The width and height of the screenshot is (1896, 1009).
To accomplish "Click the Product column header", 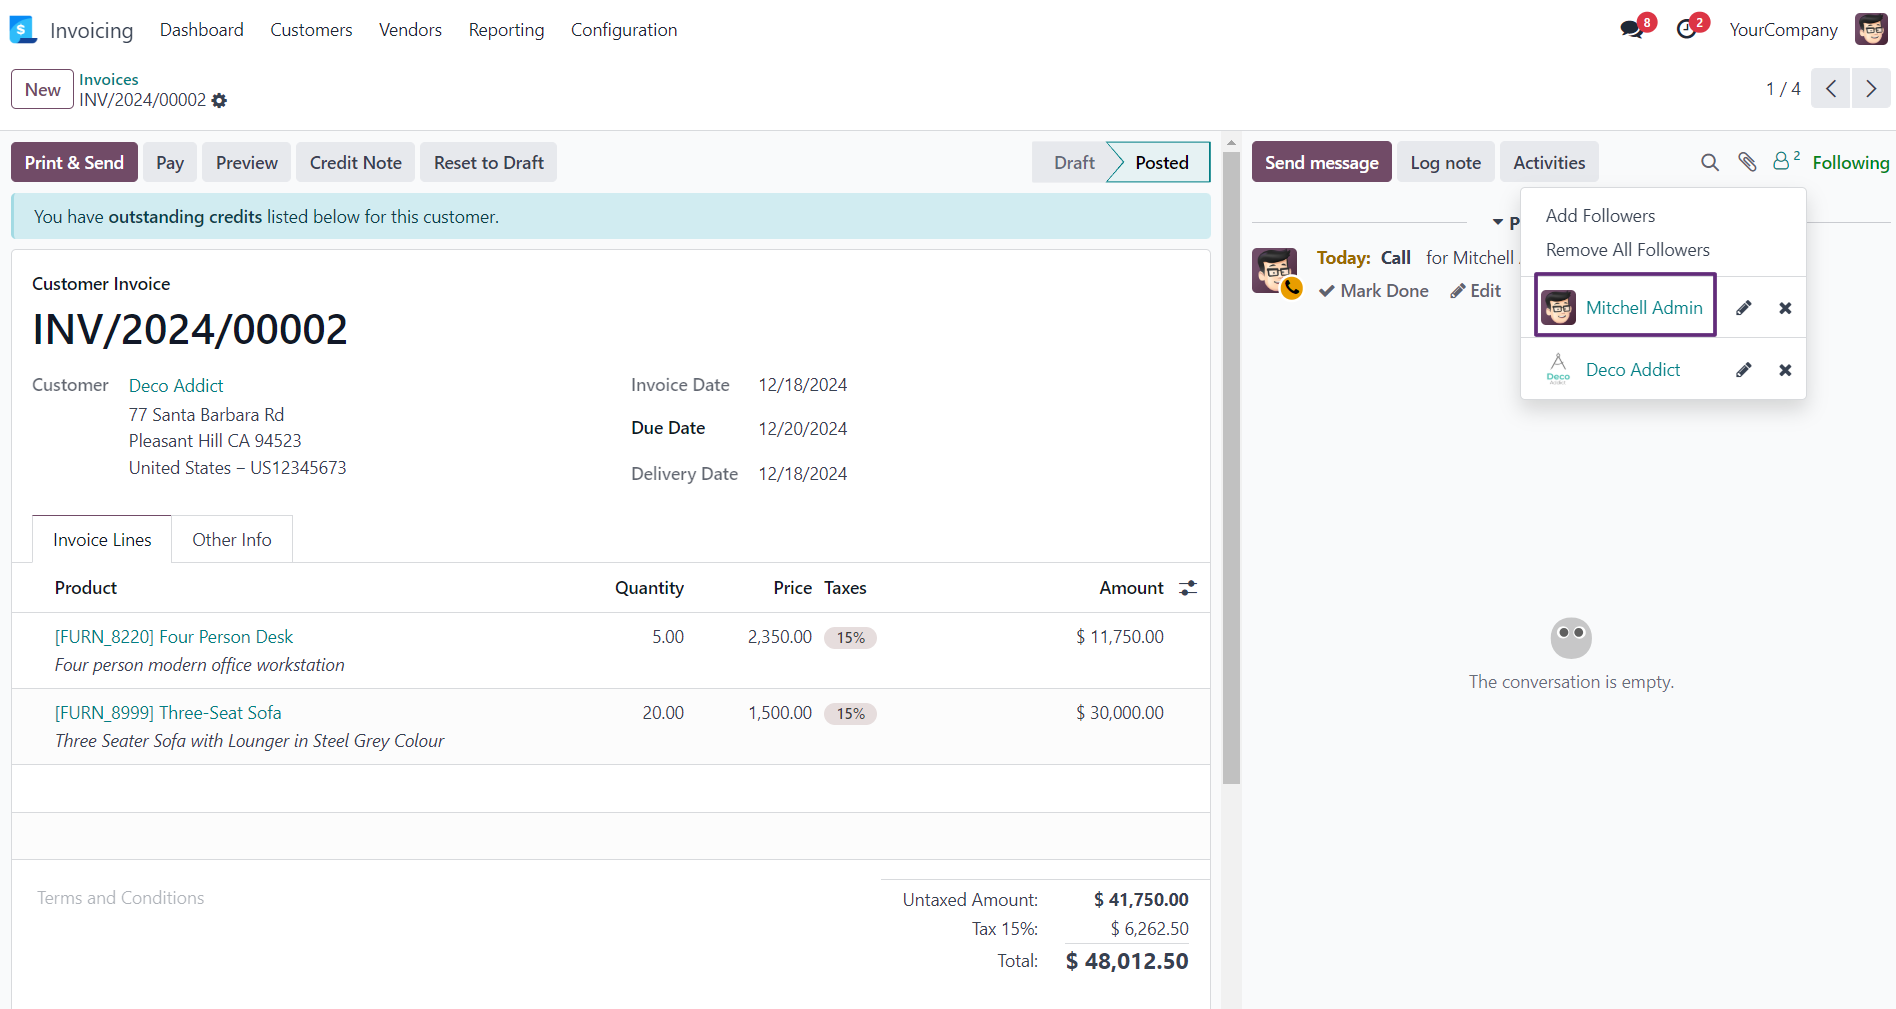I will 86,588.
